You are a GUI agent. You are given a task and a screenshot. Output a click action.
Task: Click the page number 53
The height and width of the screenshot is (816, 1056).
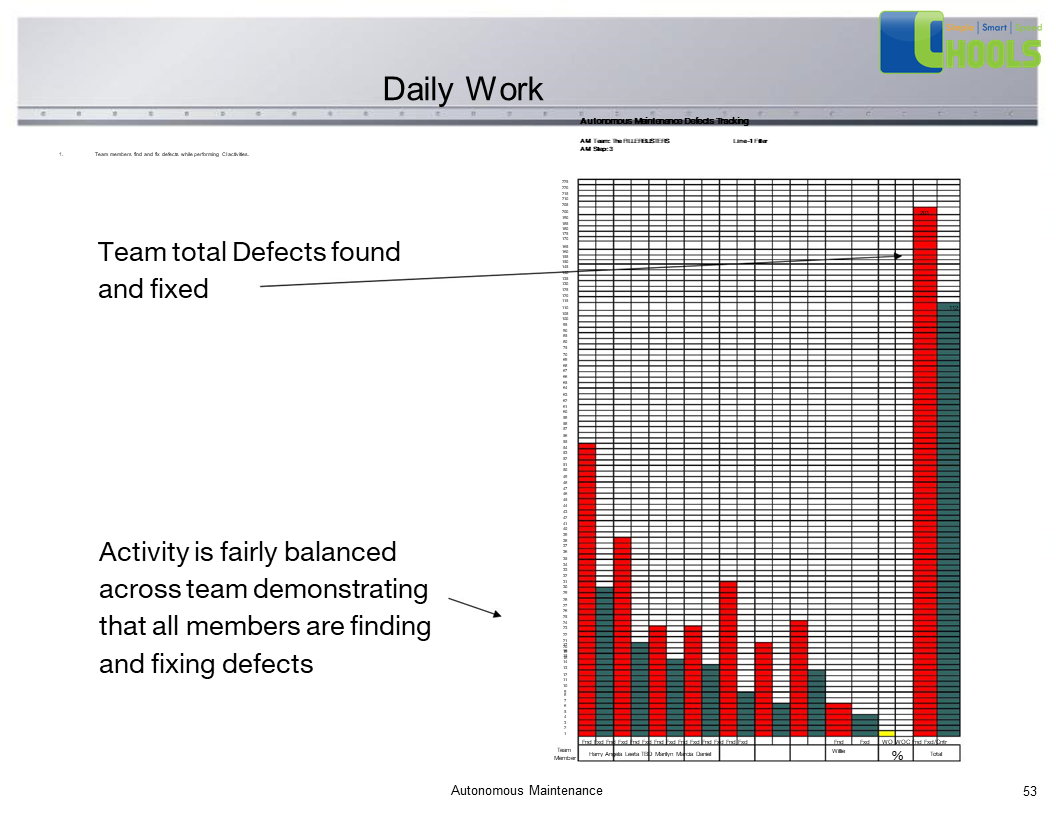(1030, 791)
